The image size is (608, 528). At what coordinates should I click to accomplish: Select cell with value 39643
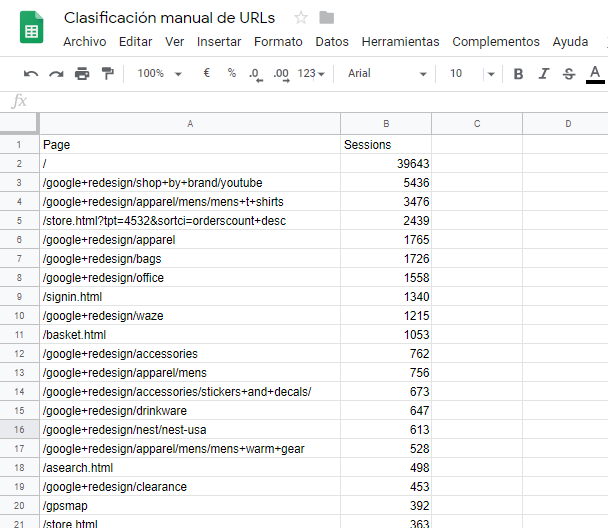point(386,164)
